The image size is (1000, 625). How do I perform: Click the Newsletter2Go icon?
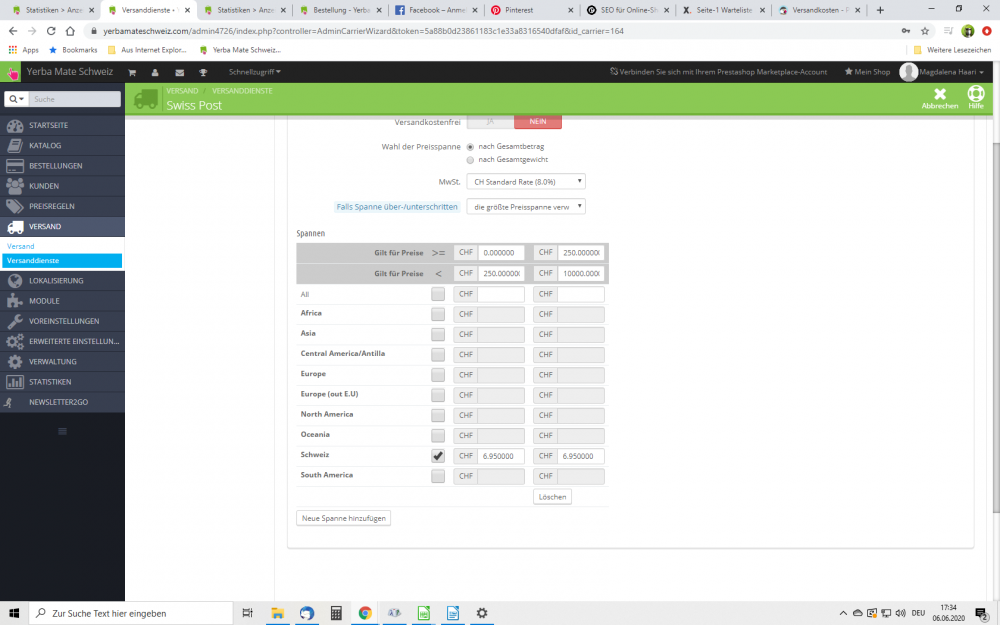8,402
